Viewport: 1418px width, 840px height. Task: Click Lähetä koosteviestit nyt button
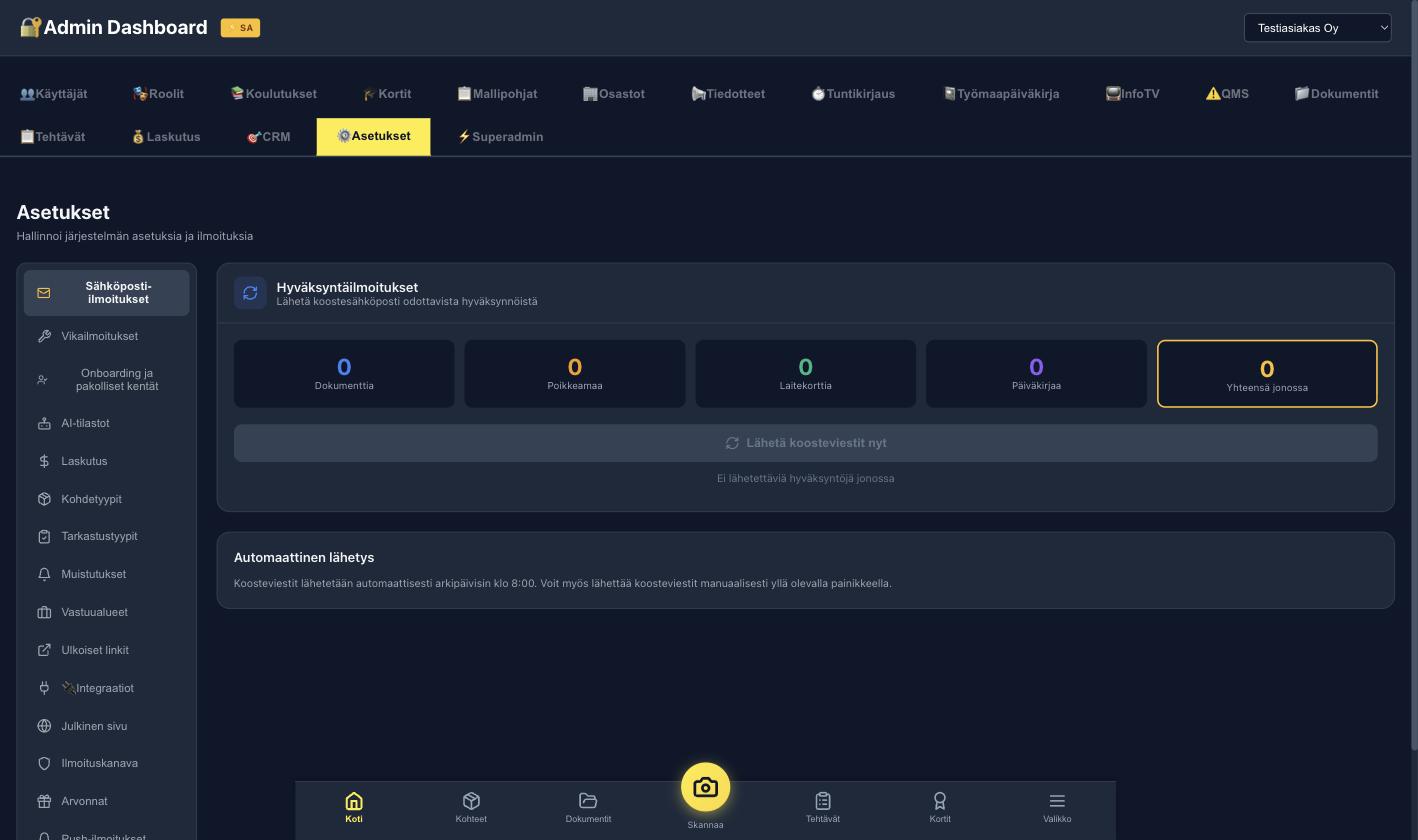[x=806, y=443]
